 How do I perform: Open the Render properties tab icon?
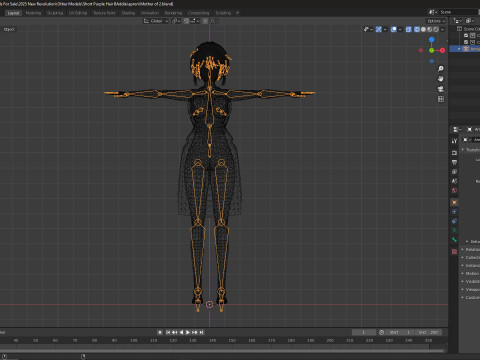pos(454,153)
